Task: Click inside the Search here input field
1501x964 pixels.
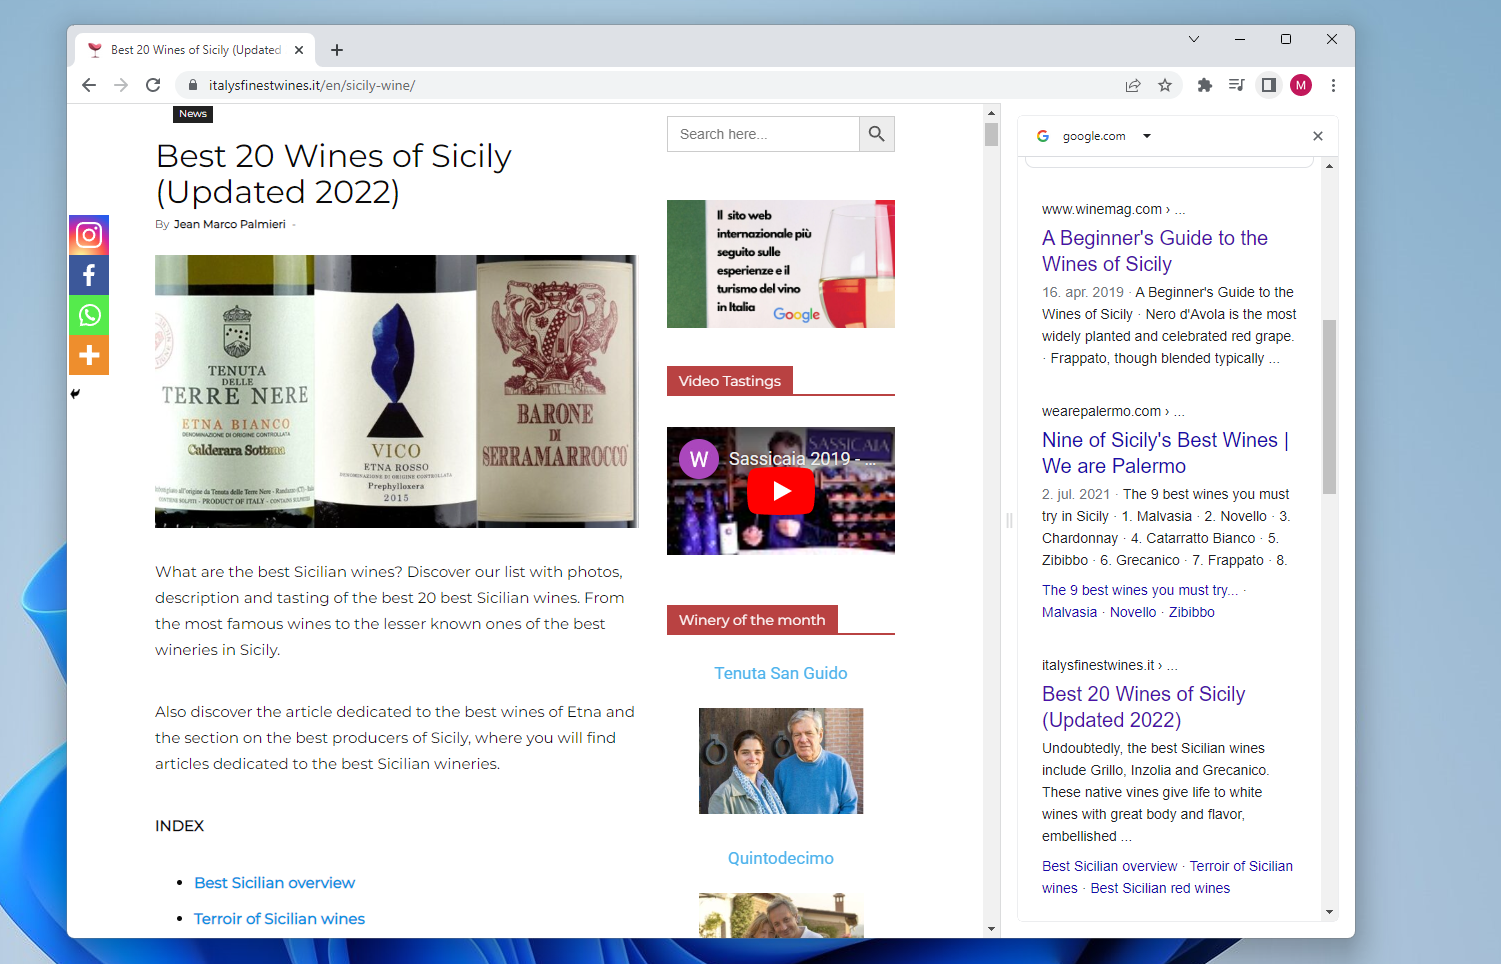Action: [x=763, y=133]
